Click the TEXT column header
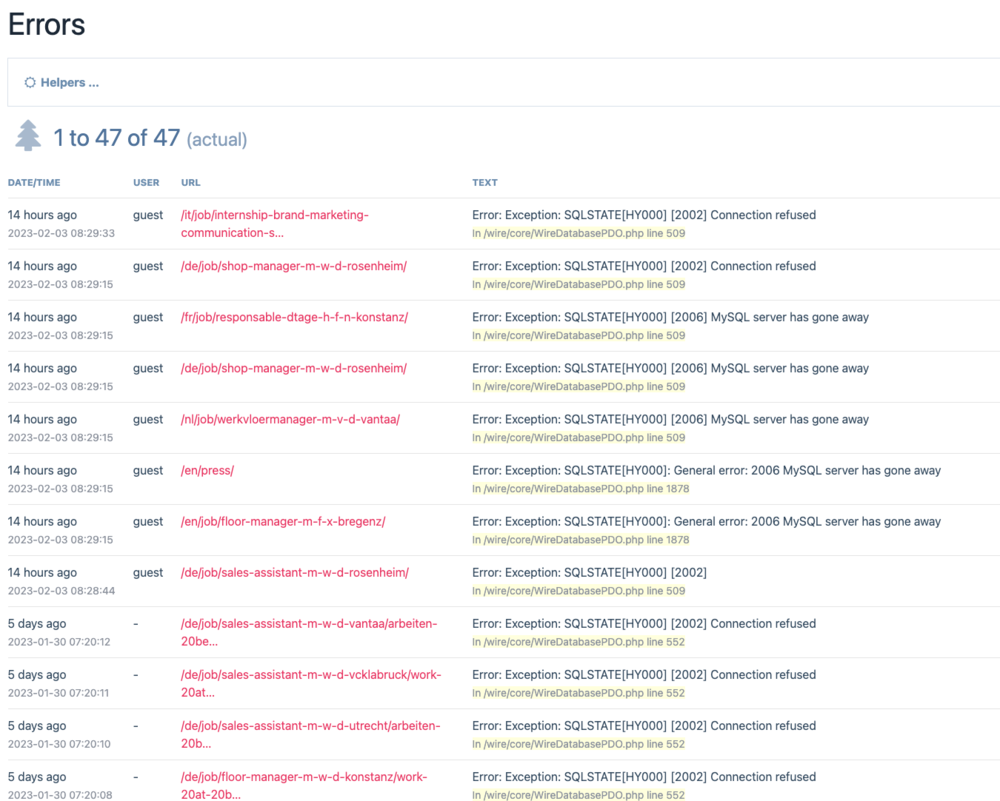The image size is (1000, 801). coord(484,183)
